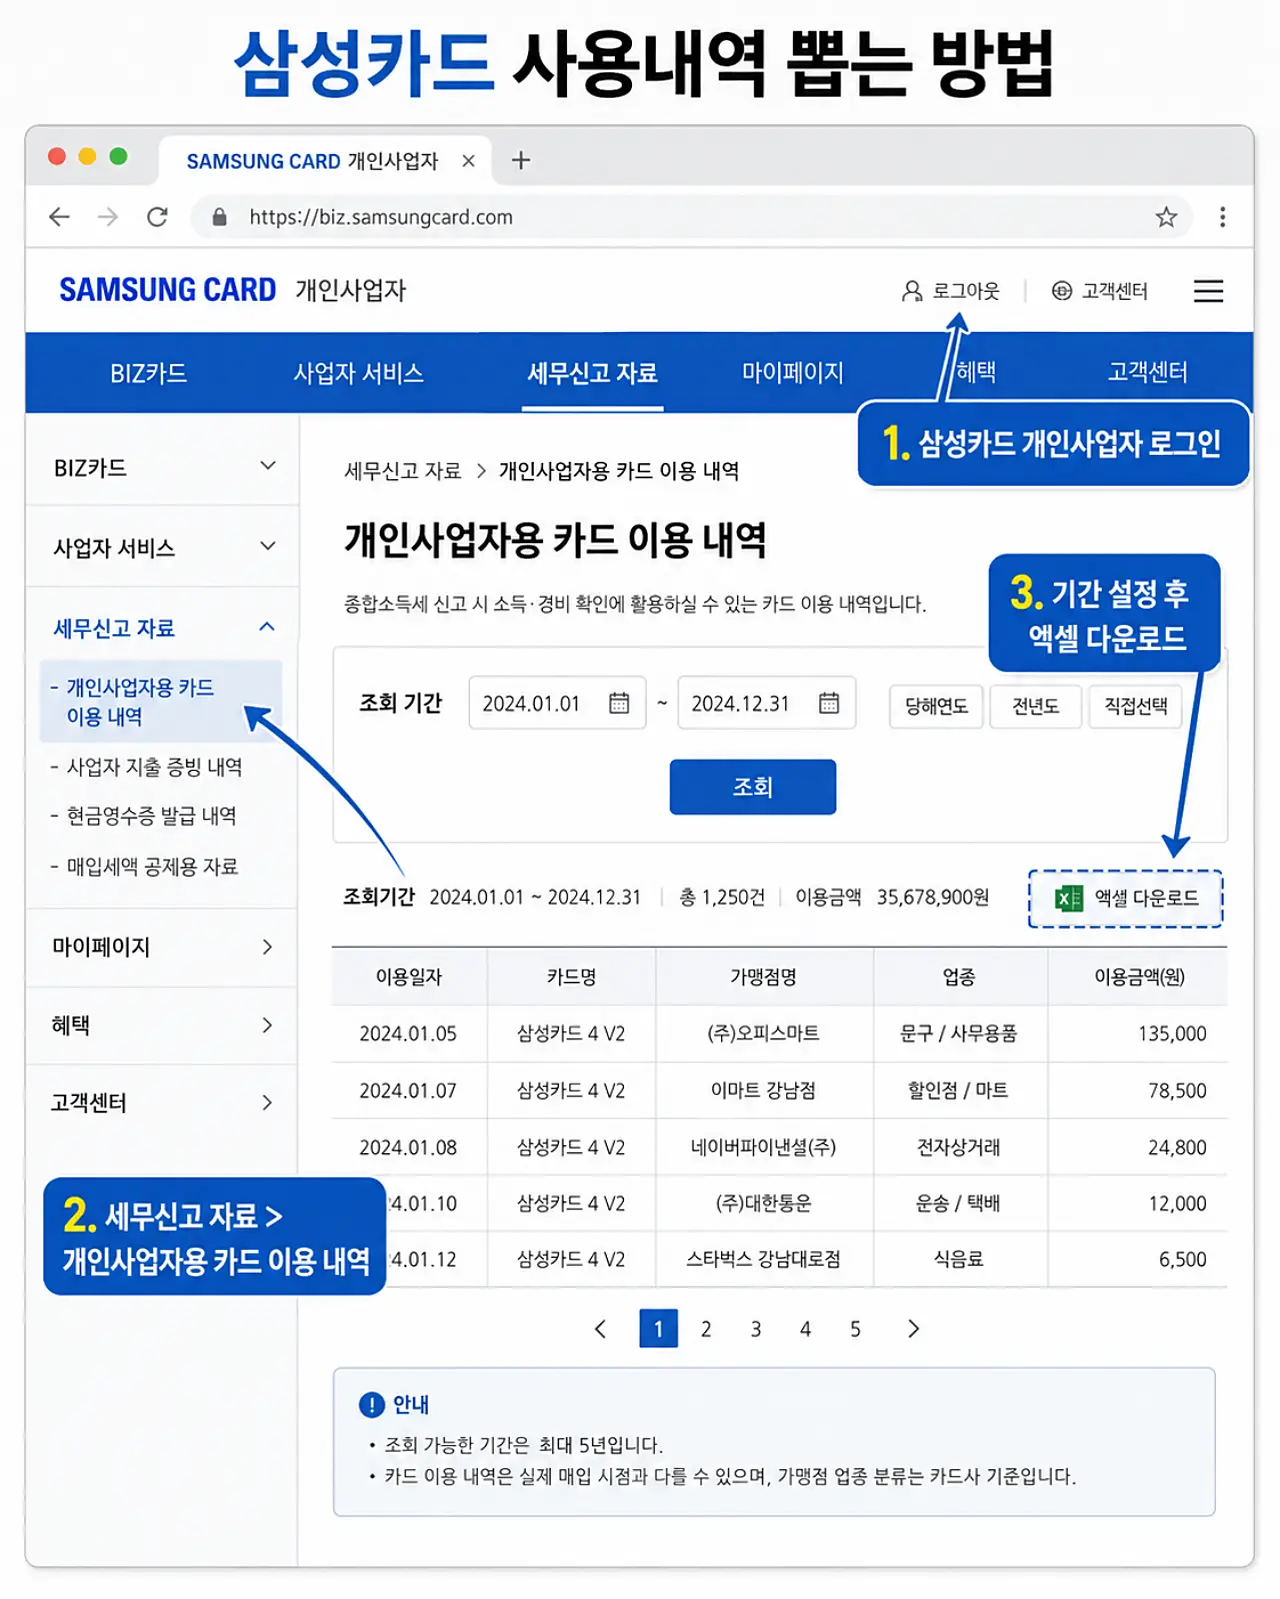
Task: Select page 1 in pagination
Action: coord(658,1329)
